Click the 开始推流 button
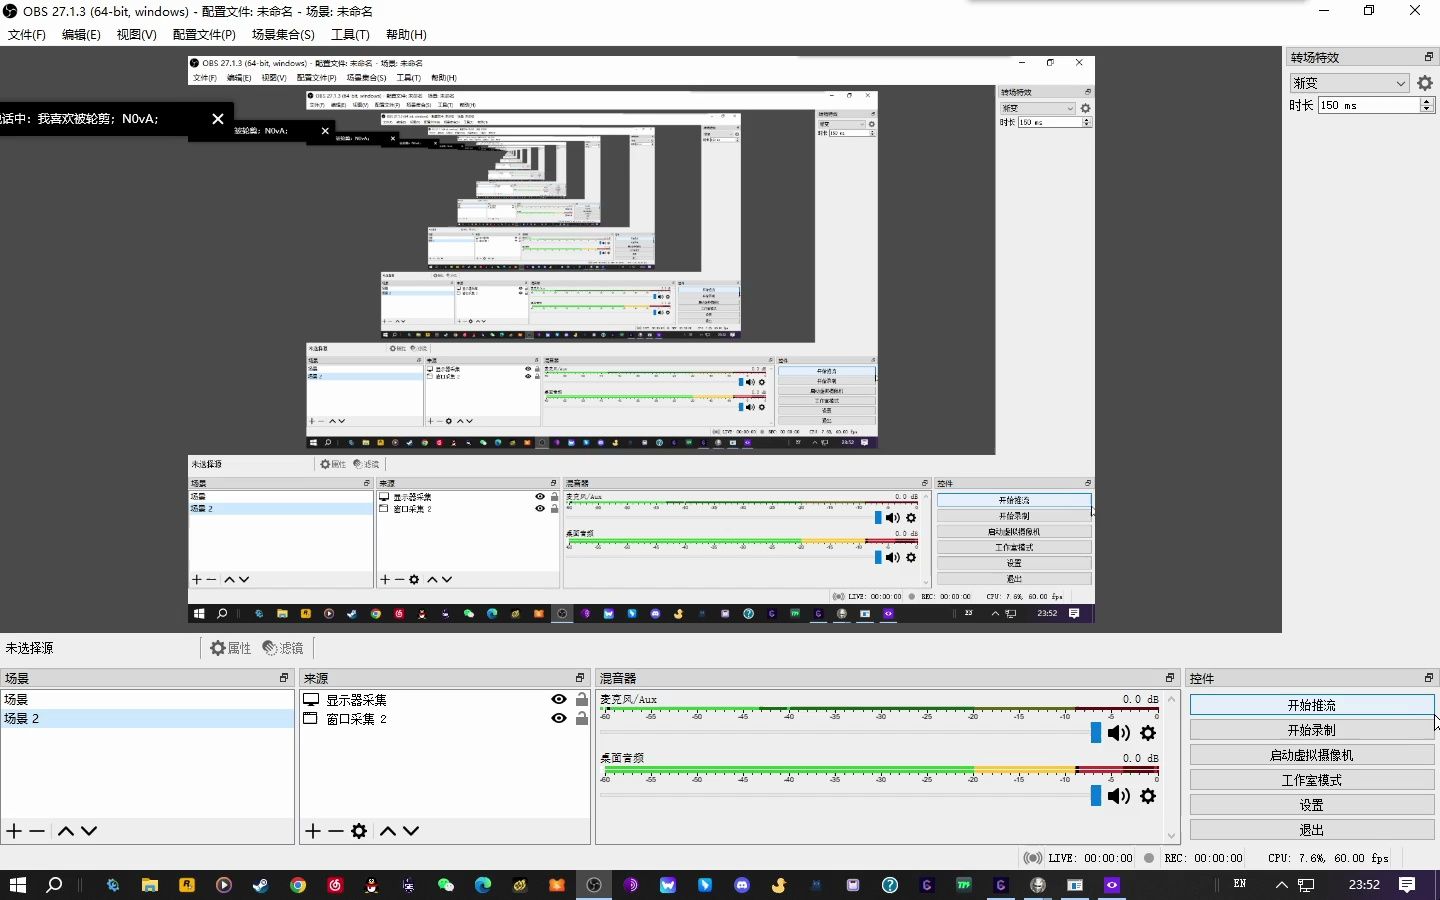 pyautogui.click(x=1312, y=705)
